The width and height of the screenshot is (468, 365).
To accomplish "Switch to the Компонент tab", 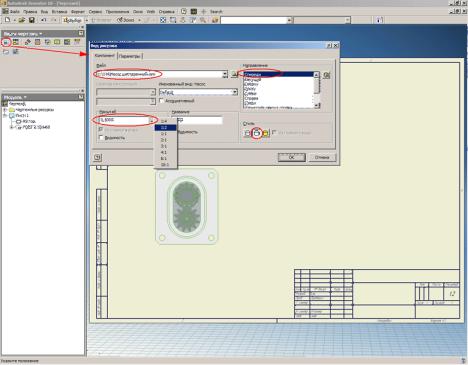I will tap(105, 56).
